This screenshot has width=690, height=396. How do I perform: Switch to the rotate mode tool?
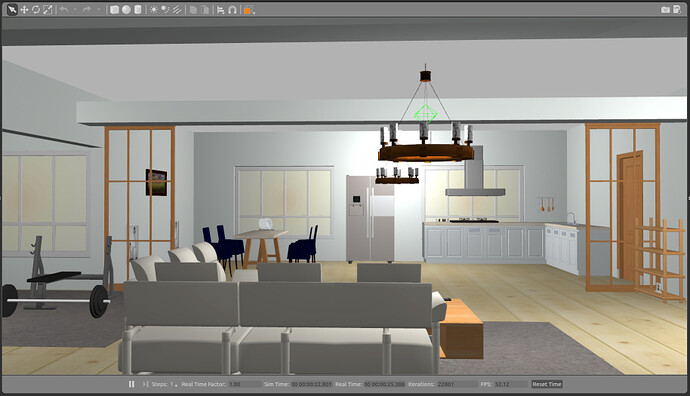point(36,10)
